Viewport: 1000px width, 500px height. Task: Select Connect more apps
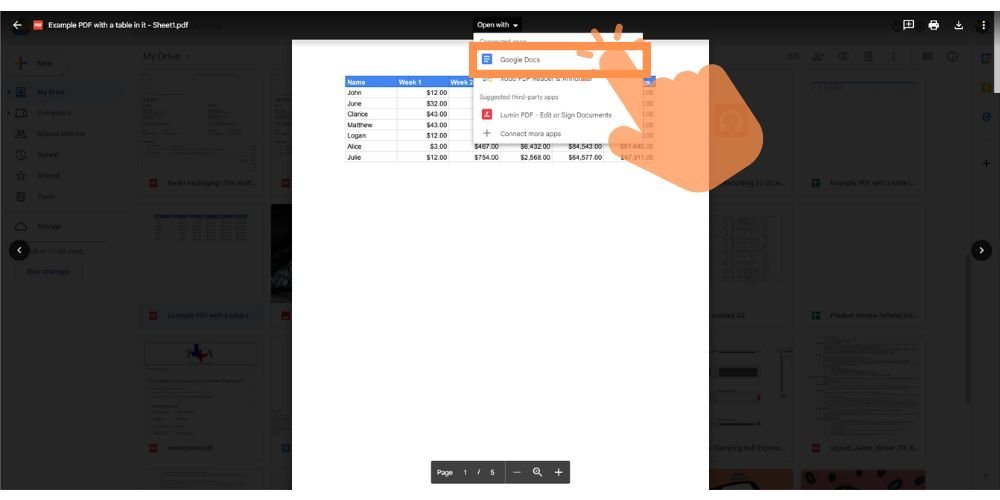(557, 133)
